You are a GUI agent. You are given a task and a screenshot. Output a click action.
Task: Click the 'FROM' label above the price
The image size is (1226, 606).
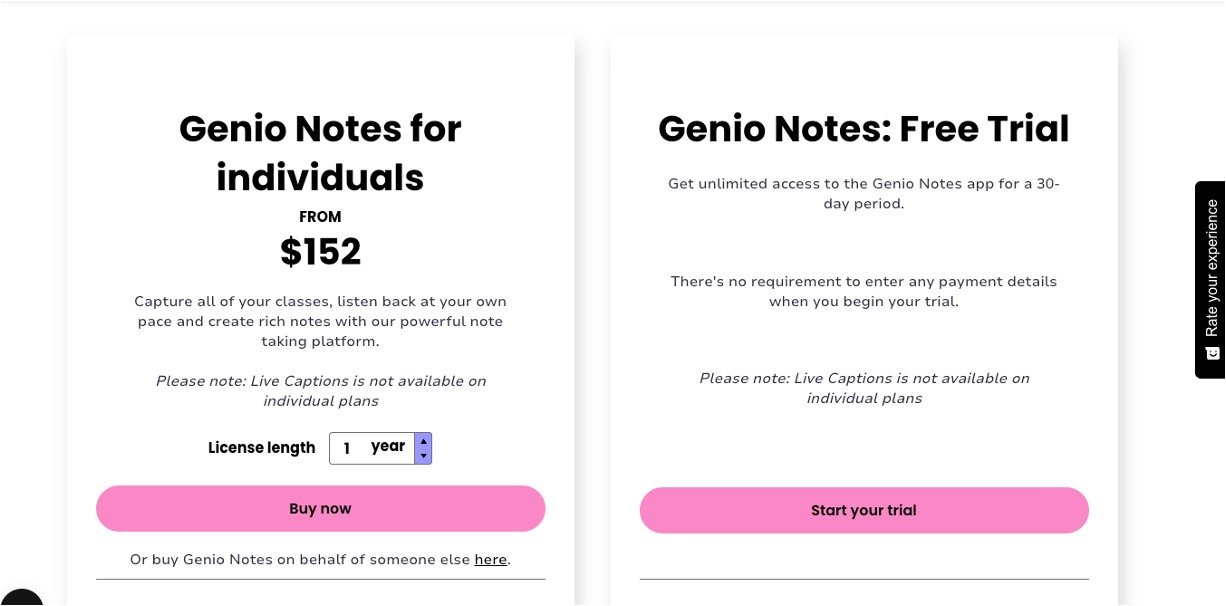[320, 216]
